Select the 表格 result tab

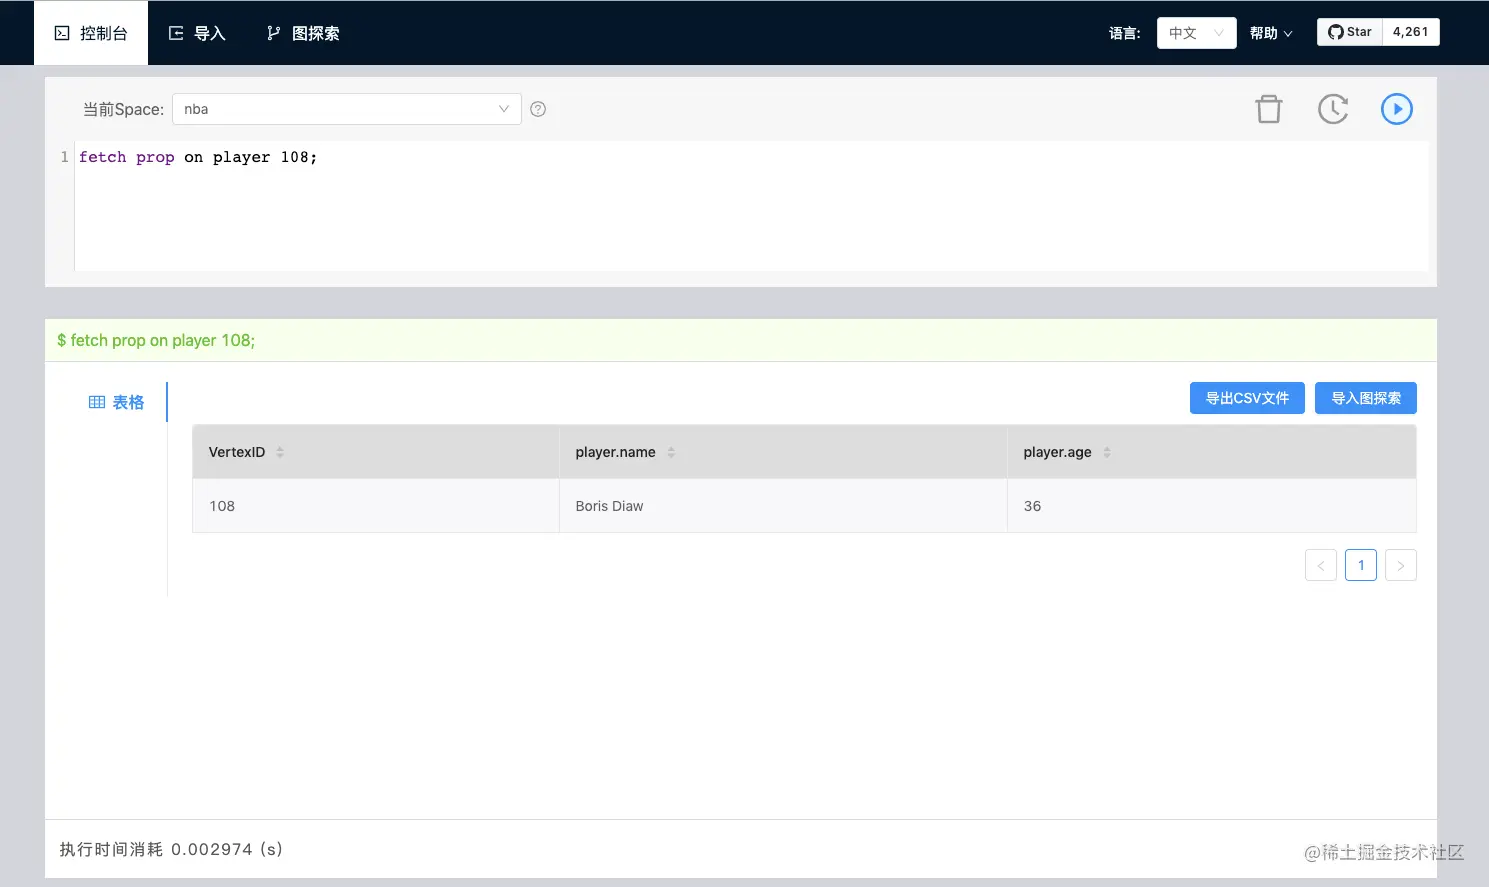coord(116,402)
